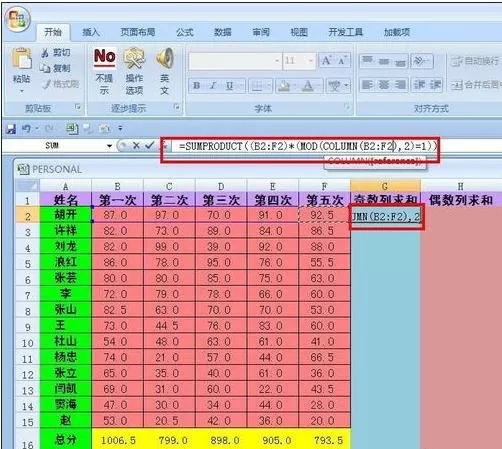The image size is (502, 449).
Task: Click the Cut (剪切) scissors button
Action: click(55, 53)
